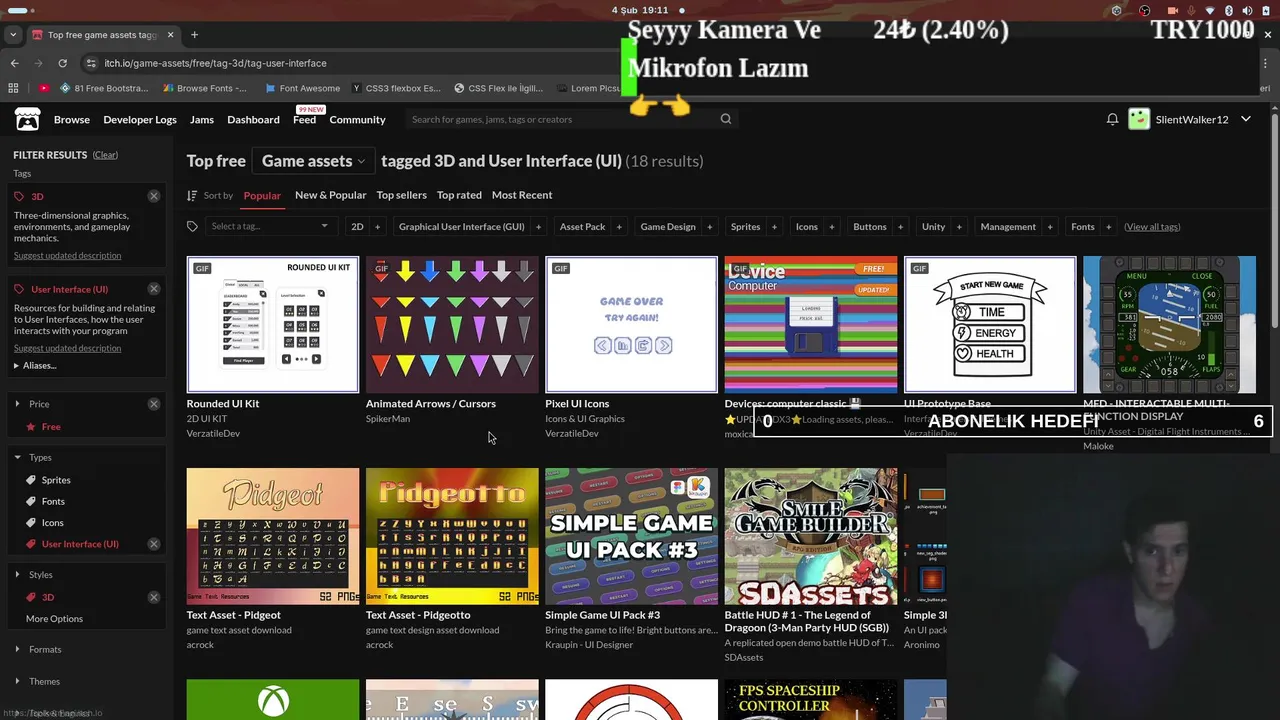
Task: Show More Options under Styles
Action: coord(54,619)
